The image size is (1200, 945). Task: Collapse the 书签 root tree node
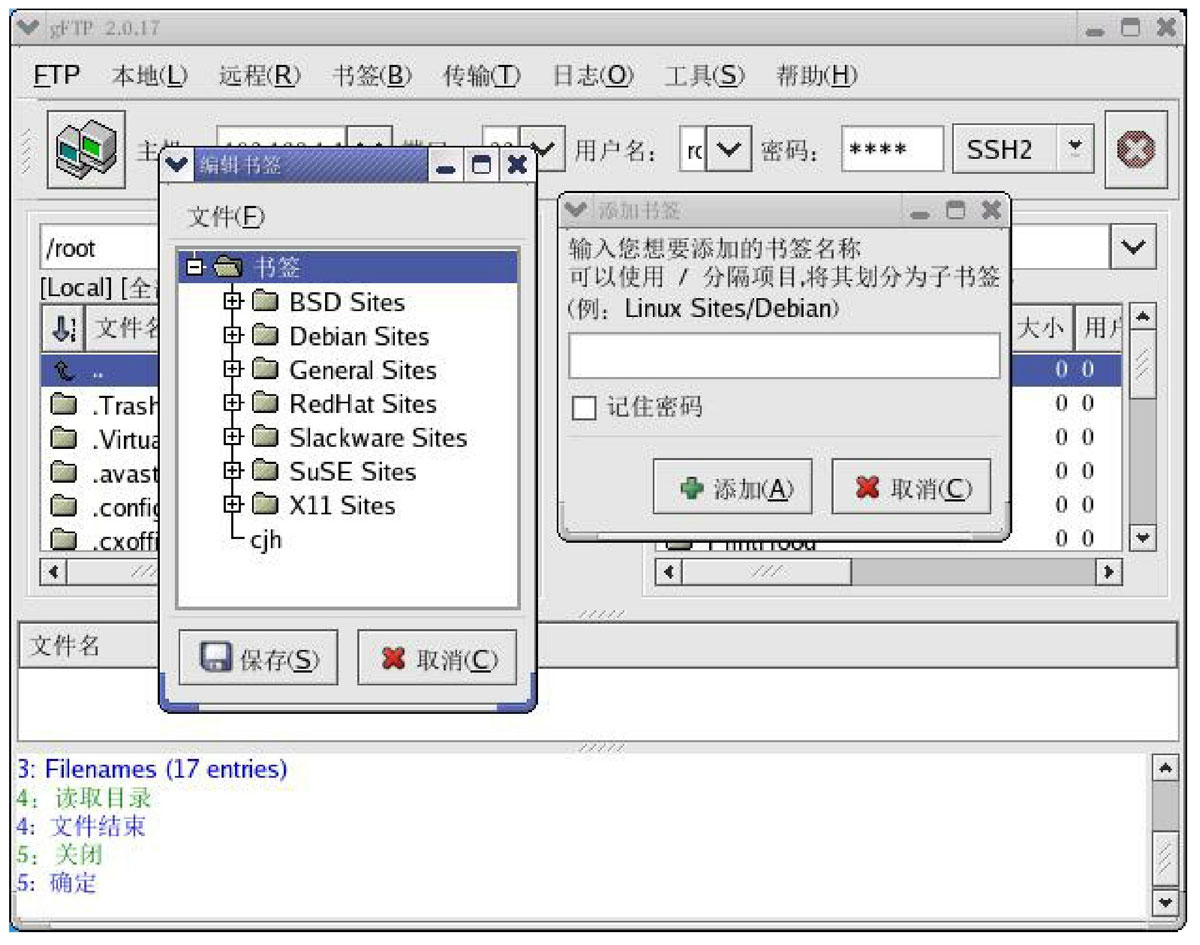pos(195,267)
